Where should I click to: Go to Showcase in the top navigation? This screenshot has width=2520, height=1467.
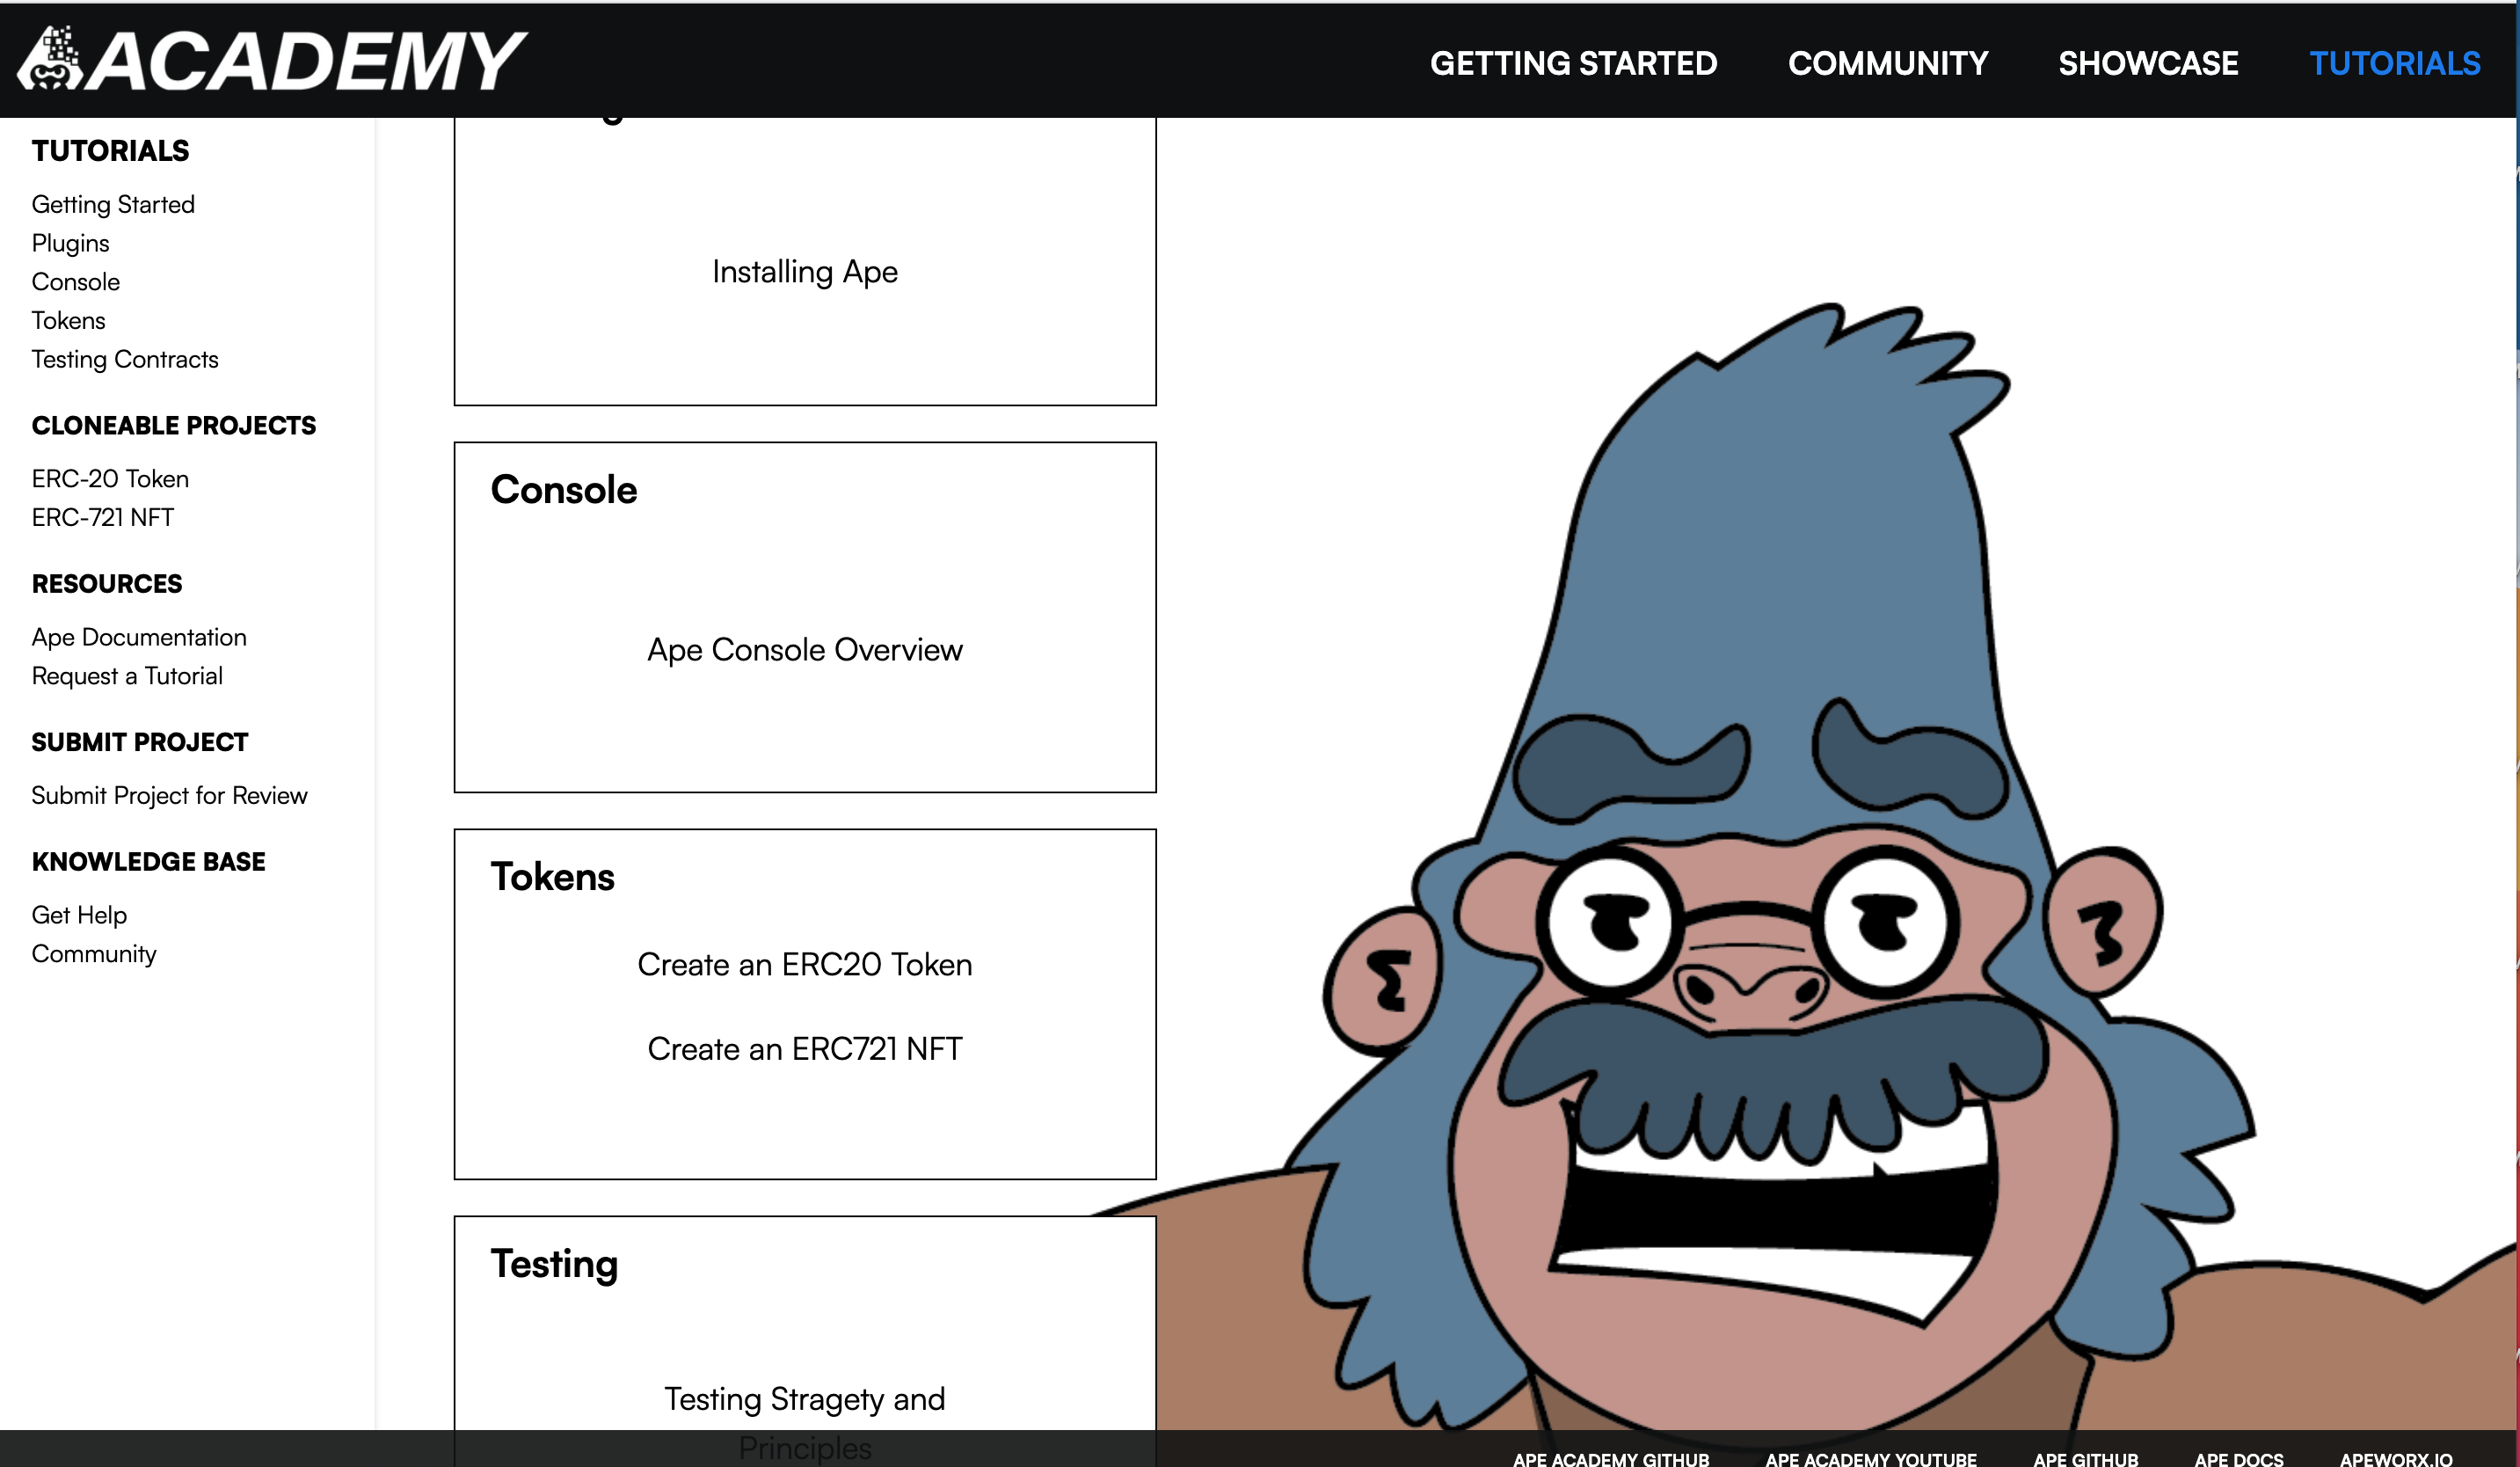point(2147,63)
